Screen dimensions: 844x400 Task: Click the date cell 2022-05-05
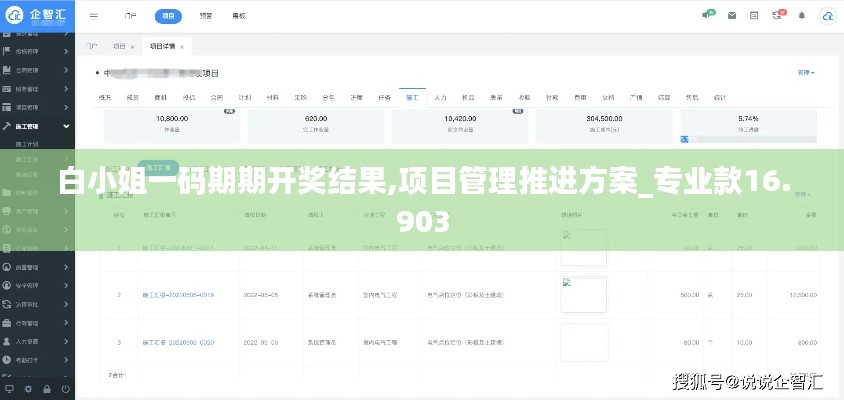pos(261,296)
